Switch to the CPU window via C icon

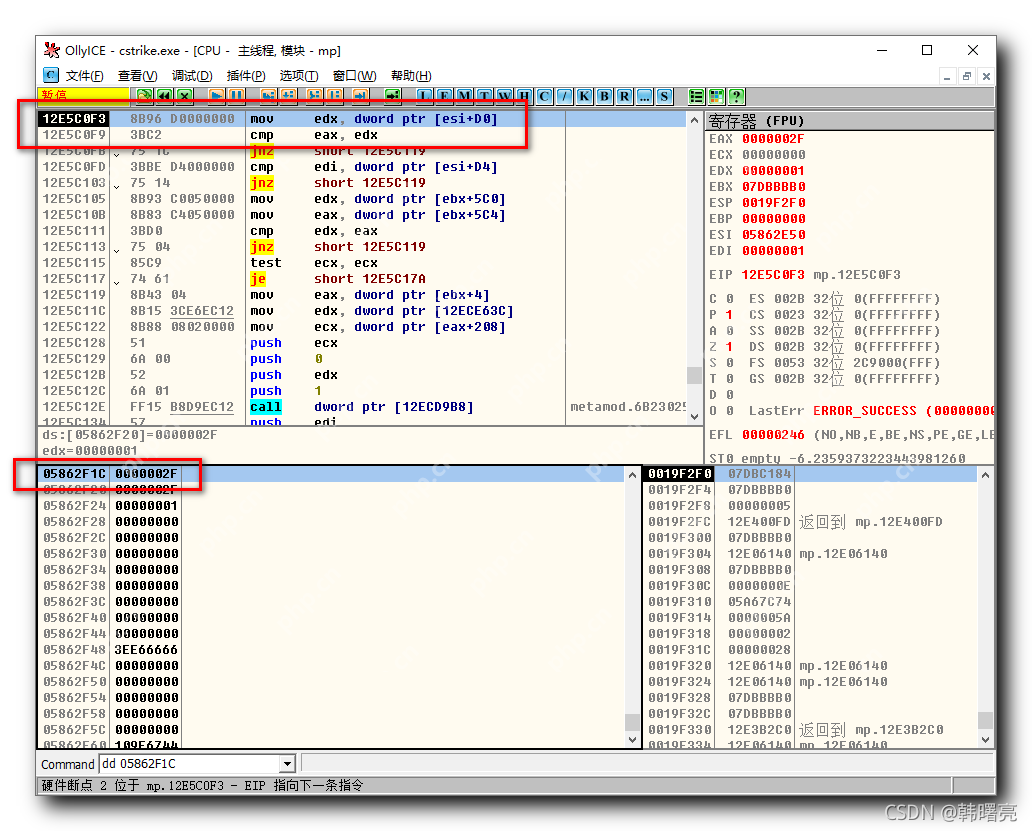[543, 96]
